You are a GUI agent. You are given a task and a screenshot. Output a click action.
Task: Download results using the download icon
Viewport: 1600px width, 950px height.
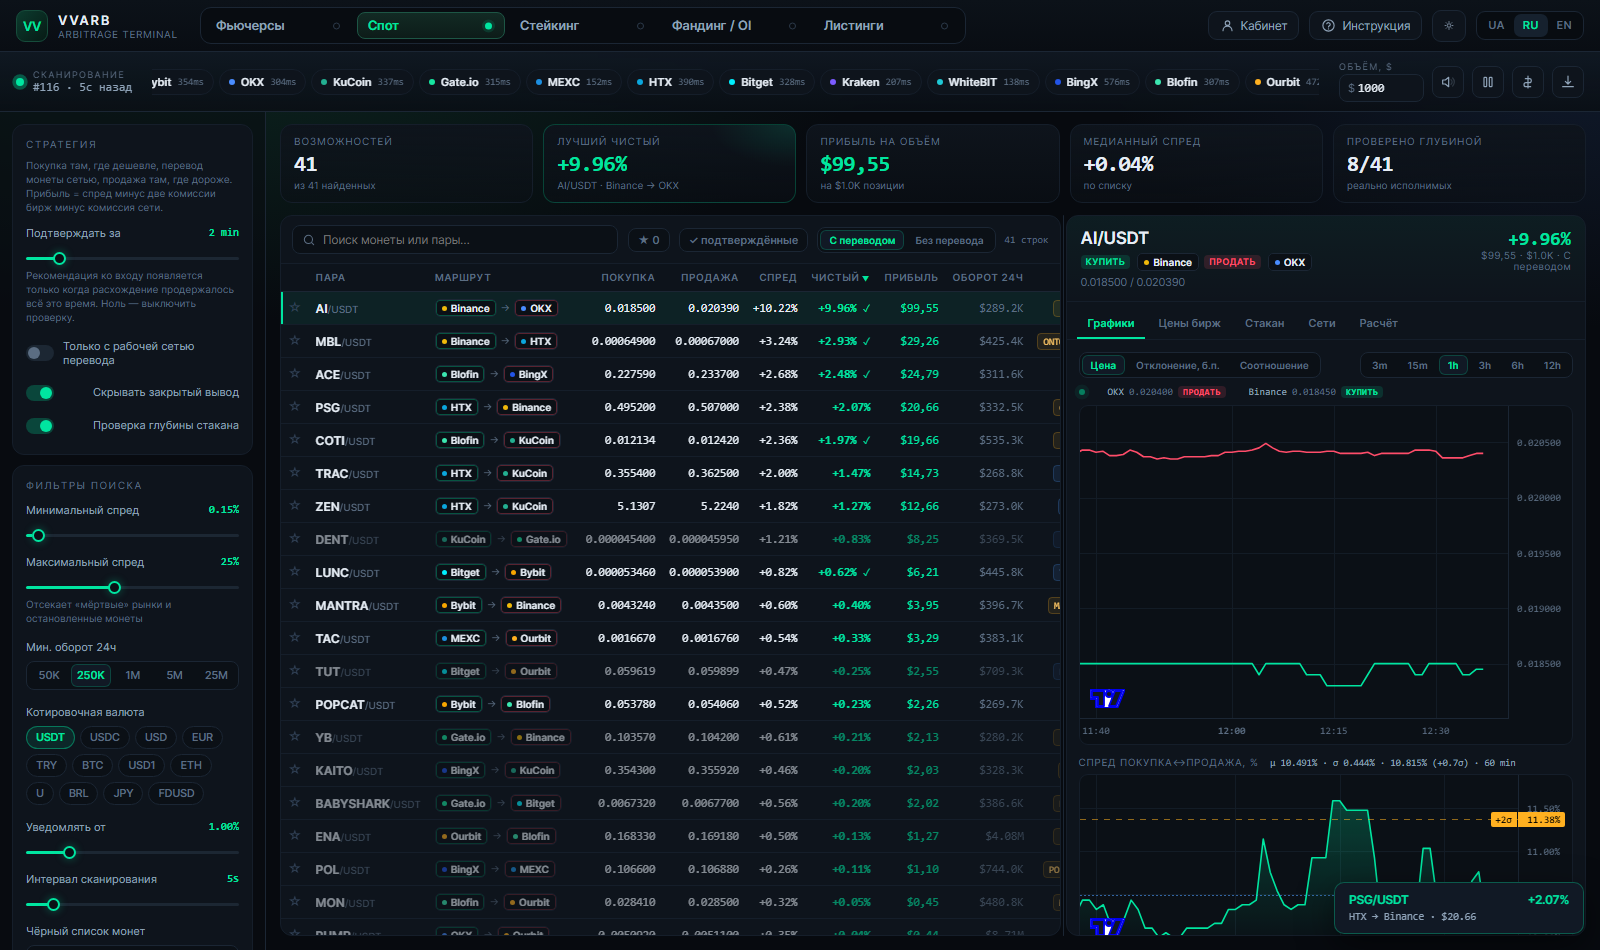(1568, 82)
